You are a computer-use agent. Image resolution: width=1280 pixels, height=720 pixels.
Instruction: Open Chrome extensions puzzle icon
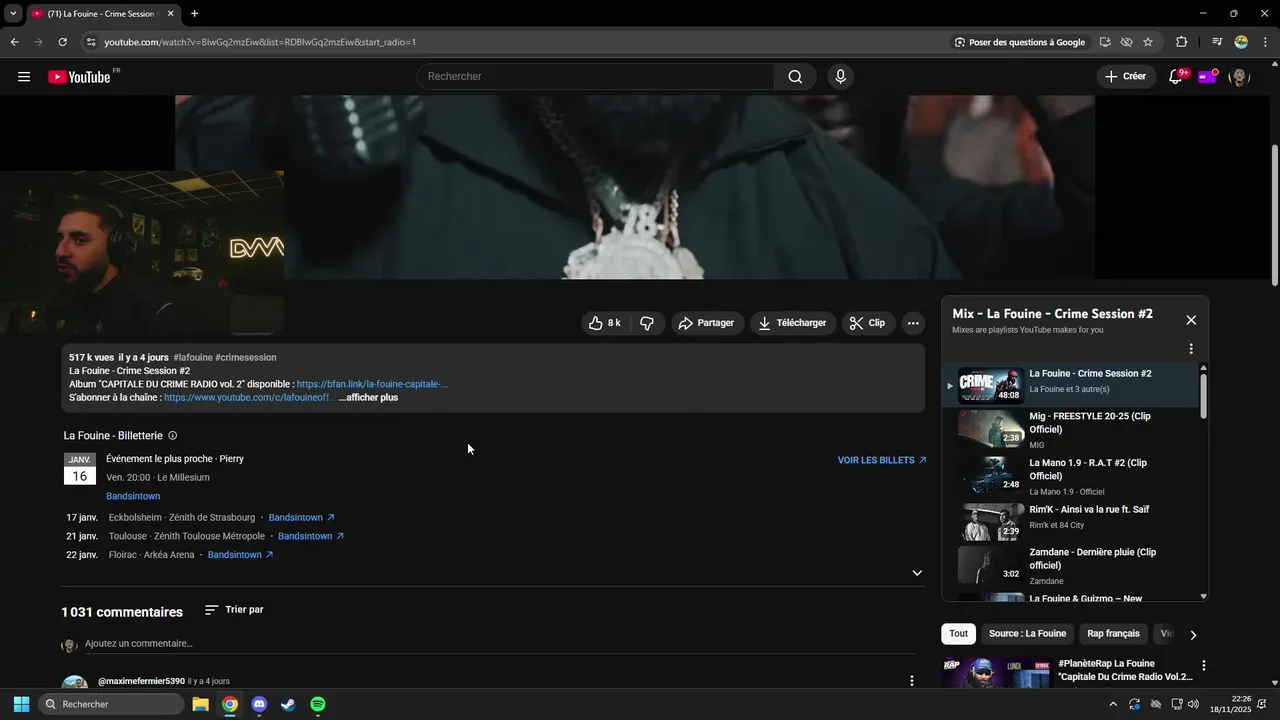click(x=1182, y=42)
